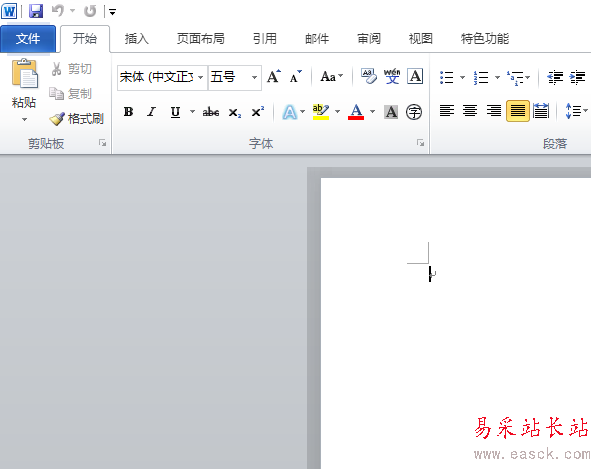591x469 pixels.
Task: Click the Character Border icon
Action: [415, 77]
